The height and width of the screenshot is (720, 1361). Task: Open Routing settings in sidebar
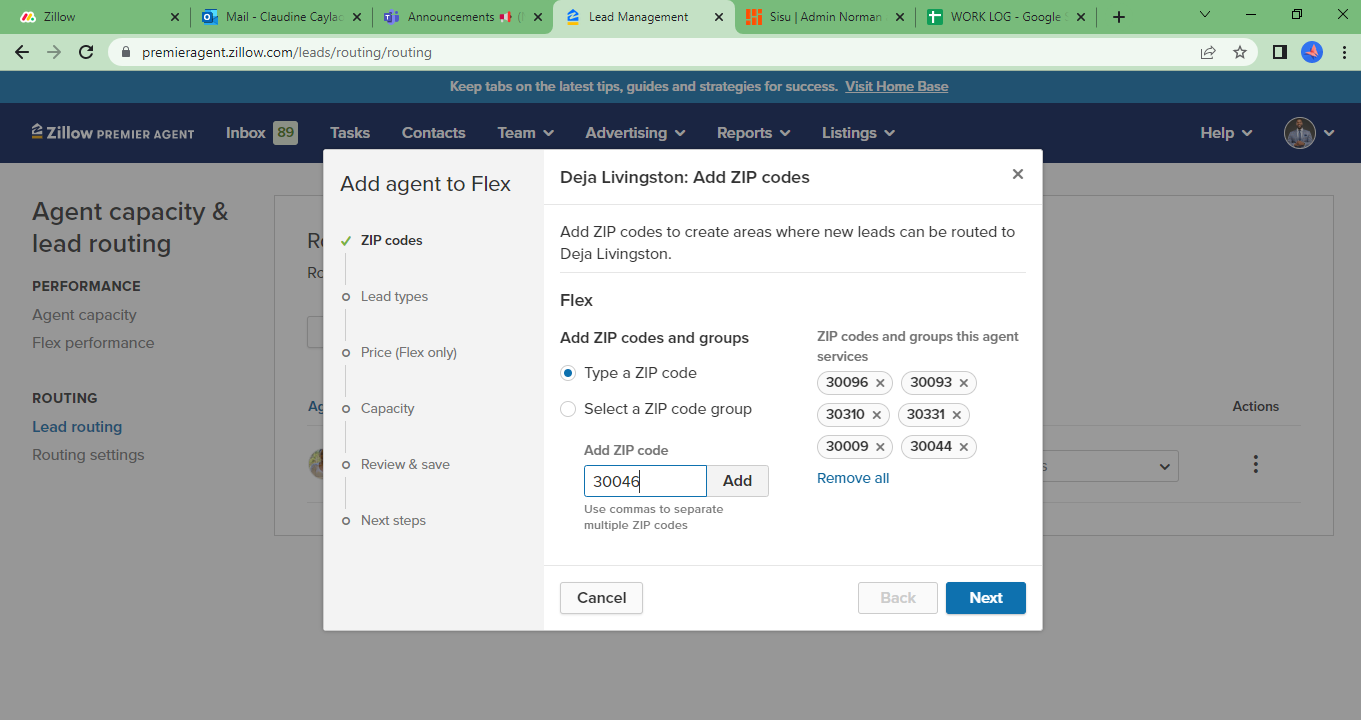(x=88, y=455)
